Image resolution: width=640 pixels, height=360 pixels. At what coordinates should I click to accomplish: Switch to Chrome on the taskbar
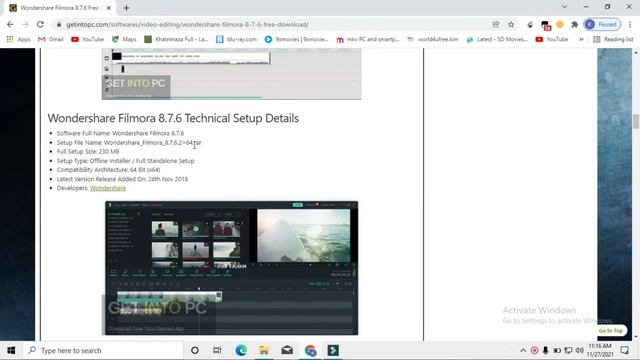310,350
